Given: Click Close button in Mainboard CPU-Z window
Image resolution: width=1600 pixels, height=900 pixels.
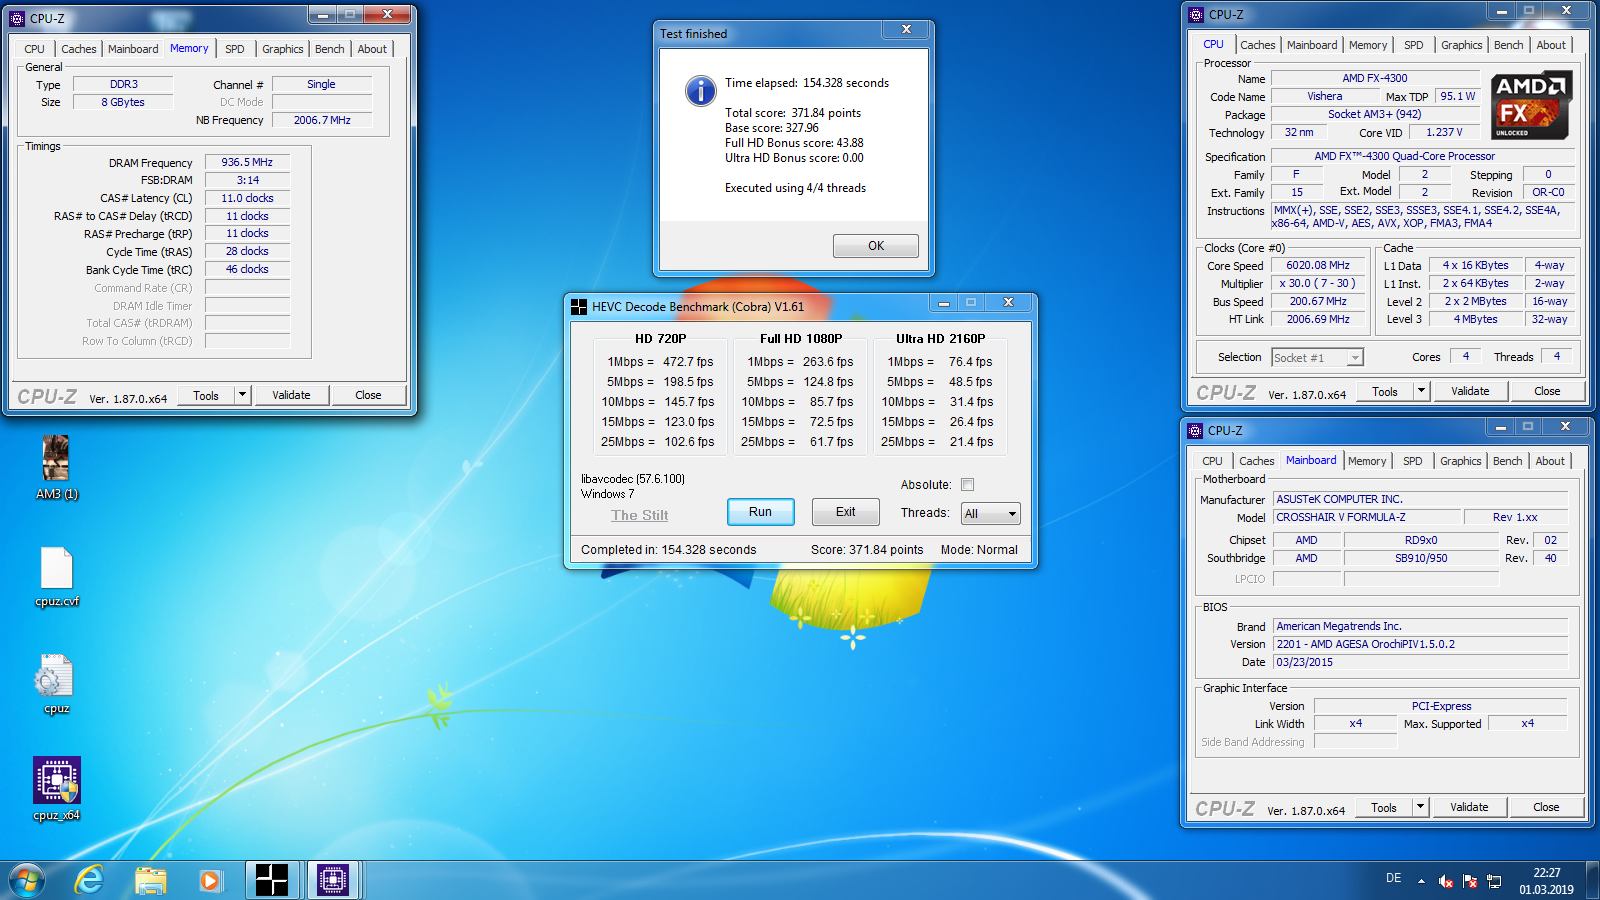Looking at the screenshot, I should click(1546, 807).
